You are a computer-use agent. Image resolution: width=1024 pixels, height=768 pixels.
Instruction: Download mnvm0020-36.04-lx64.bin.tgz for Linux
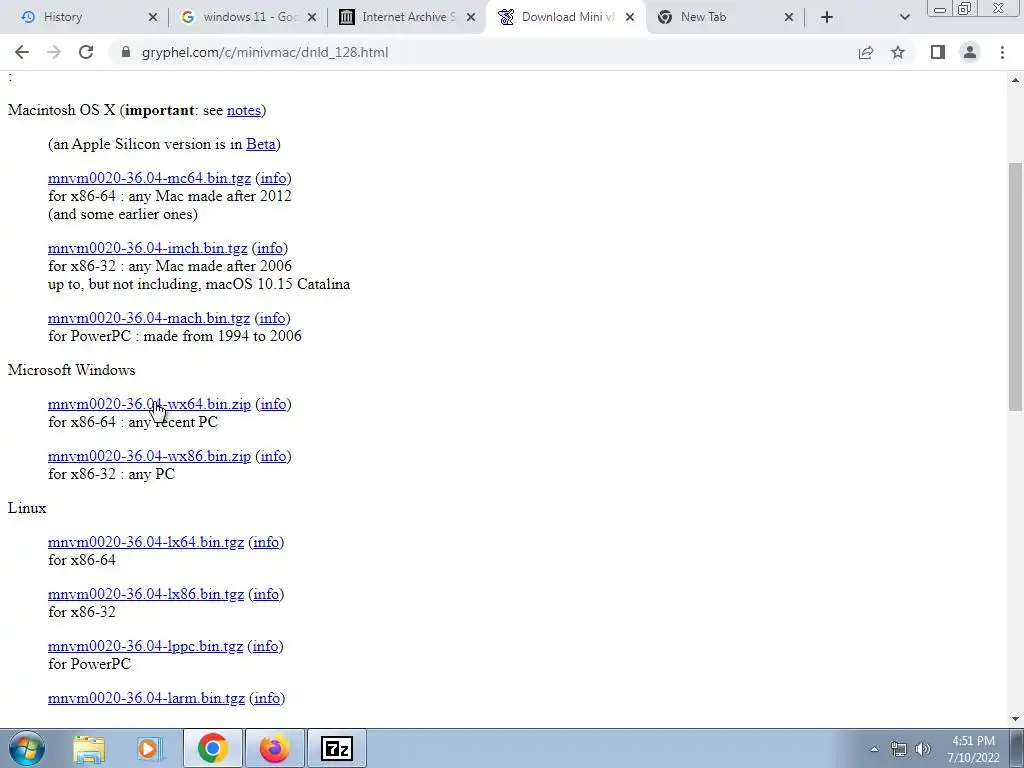click(146, 542)
